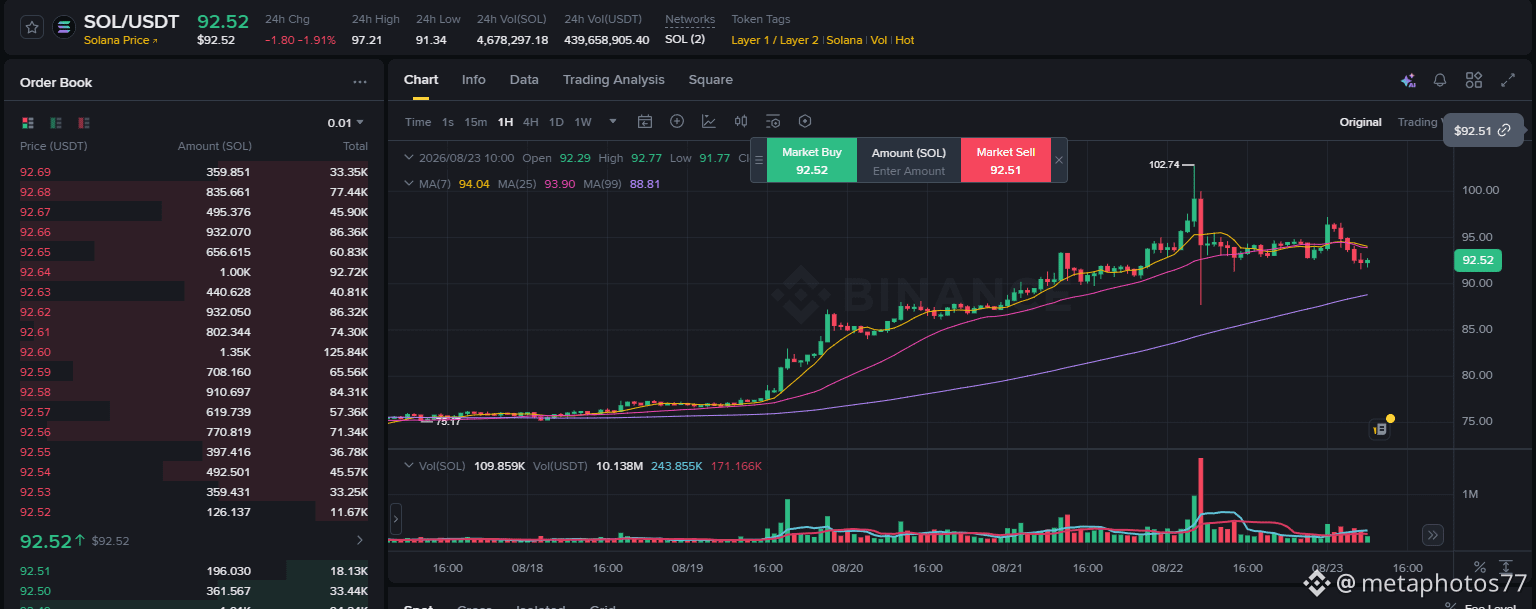Screen dimensions: 1536x609
Task: Click the Layer 1 / Layer 2 tag
Action: pos(775,40)
